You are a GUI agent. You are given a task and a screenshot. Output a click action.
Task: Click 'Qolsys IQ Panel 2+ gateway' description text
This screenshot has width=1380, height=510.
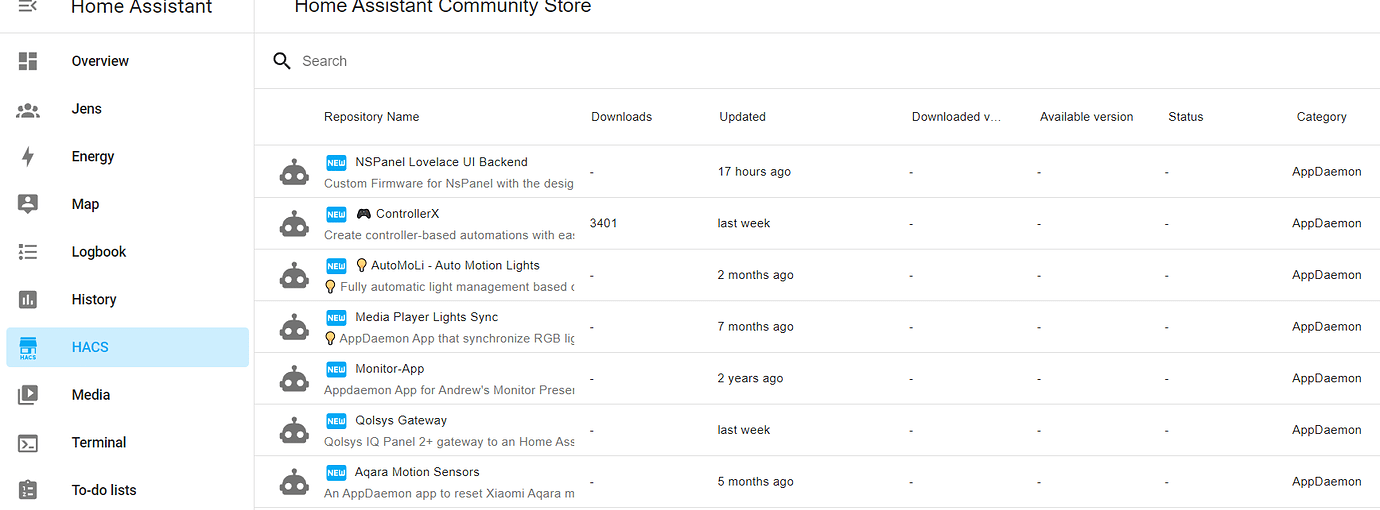tap(449, 442)
